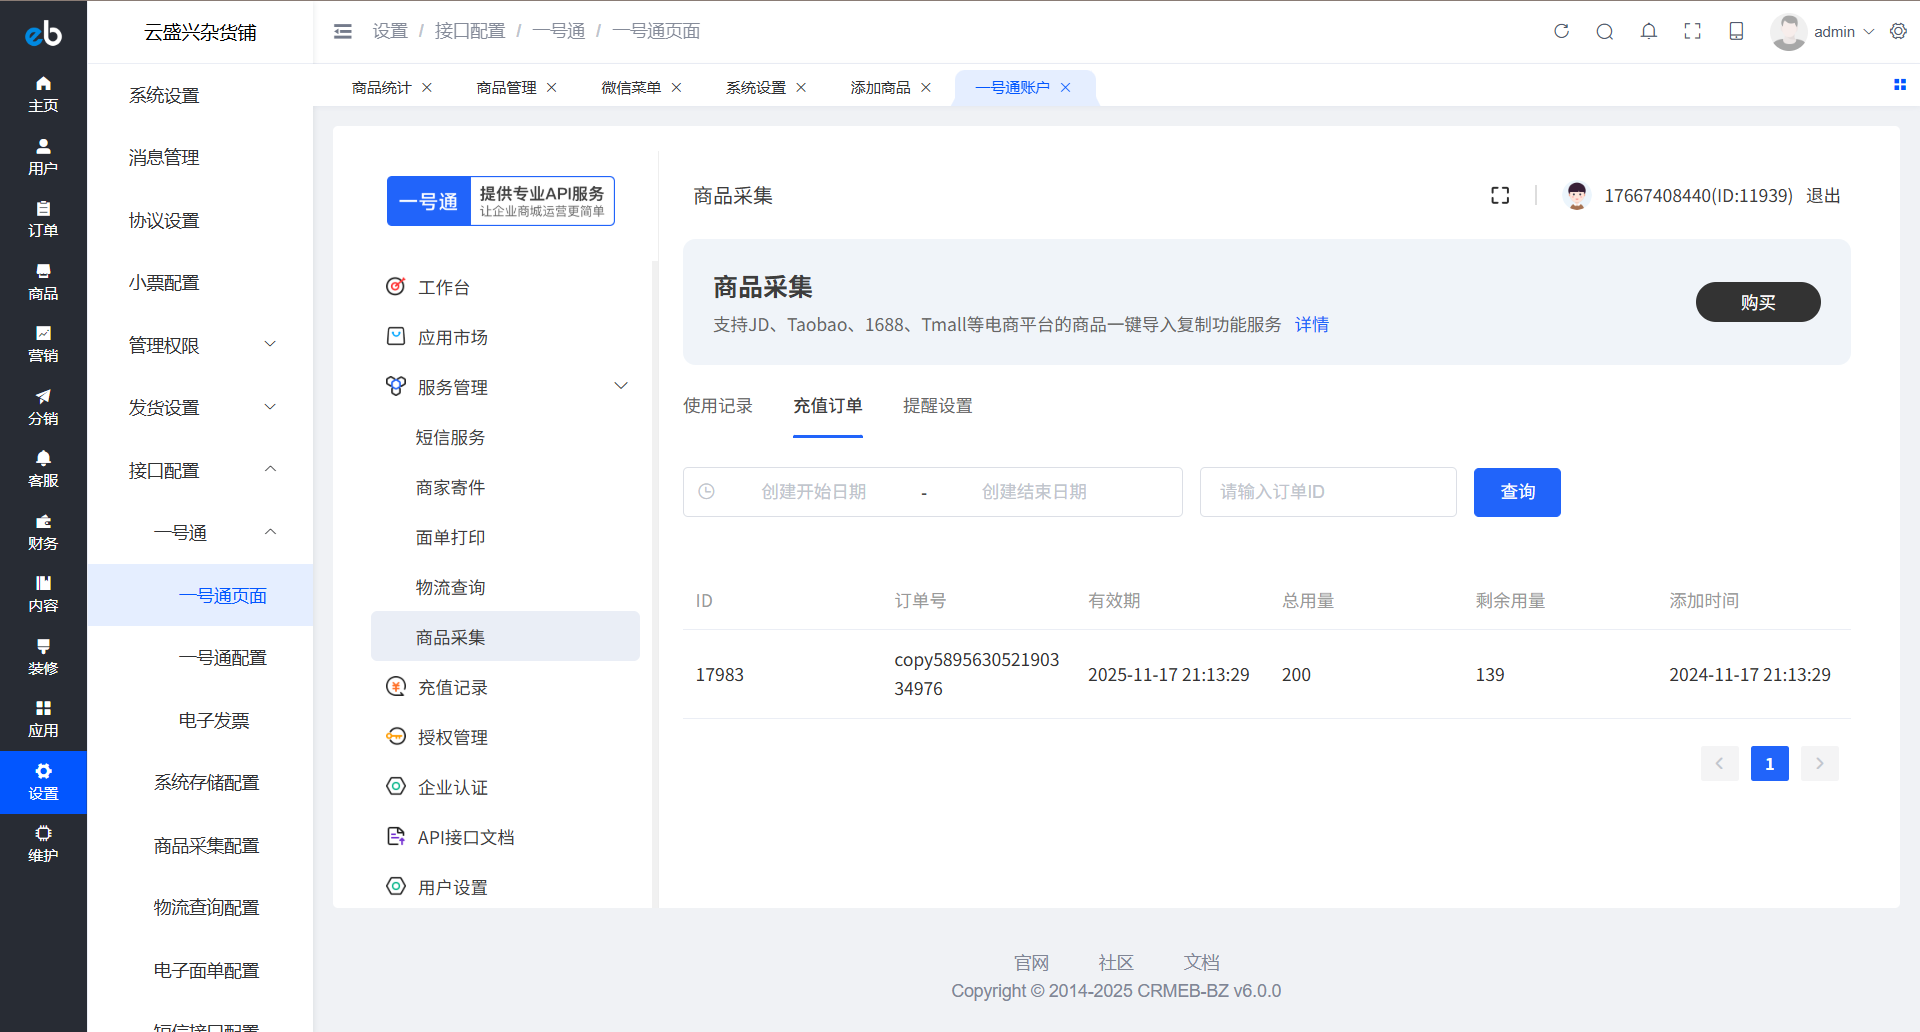Collapse the 服务管理 submenu
1920x1032 pixels.
[620, 387]
